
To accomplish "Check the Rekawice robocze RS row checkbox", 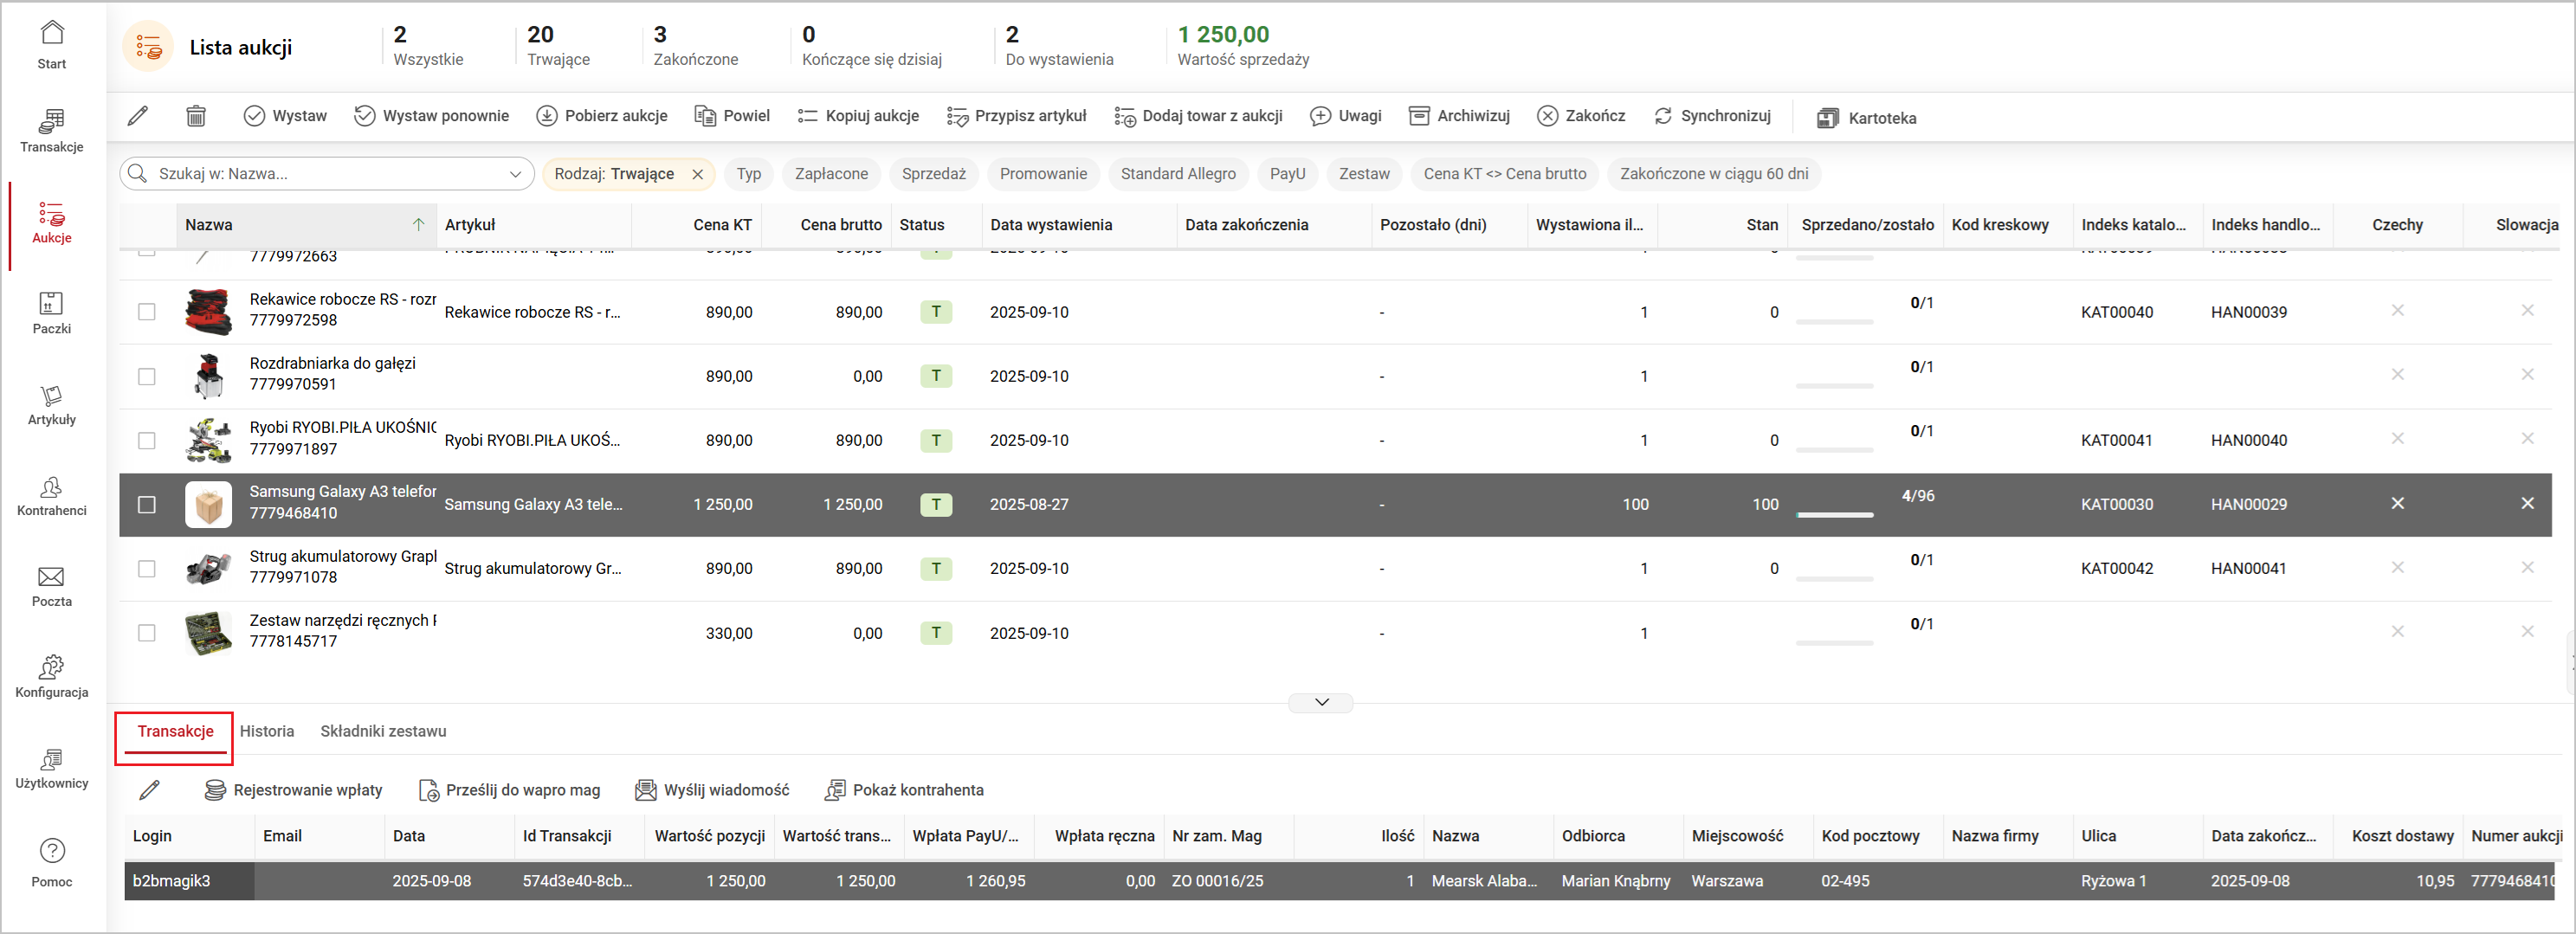I will click(147, 312).
